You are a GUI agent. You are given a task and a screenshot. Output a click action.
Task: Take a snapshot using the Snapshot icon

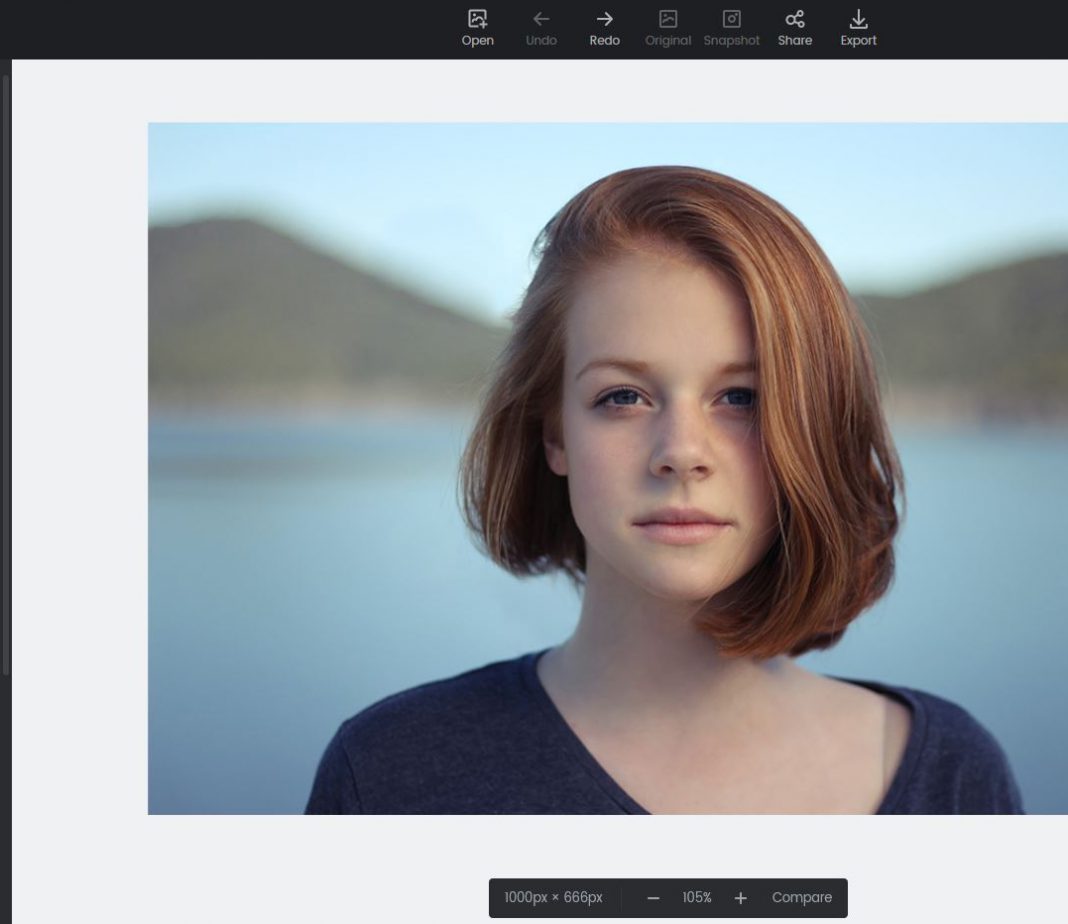[731, 19]
